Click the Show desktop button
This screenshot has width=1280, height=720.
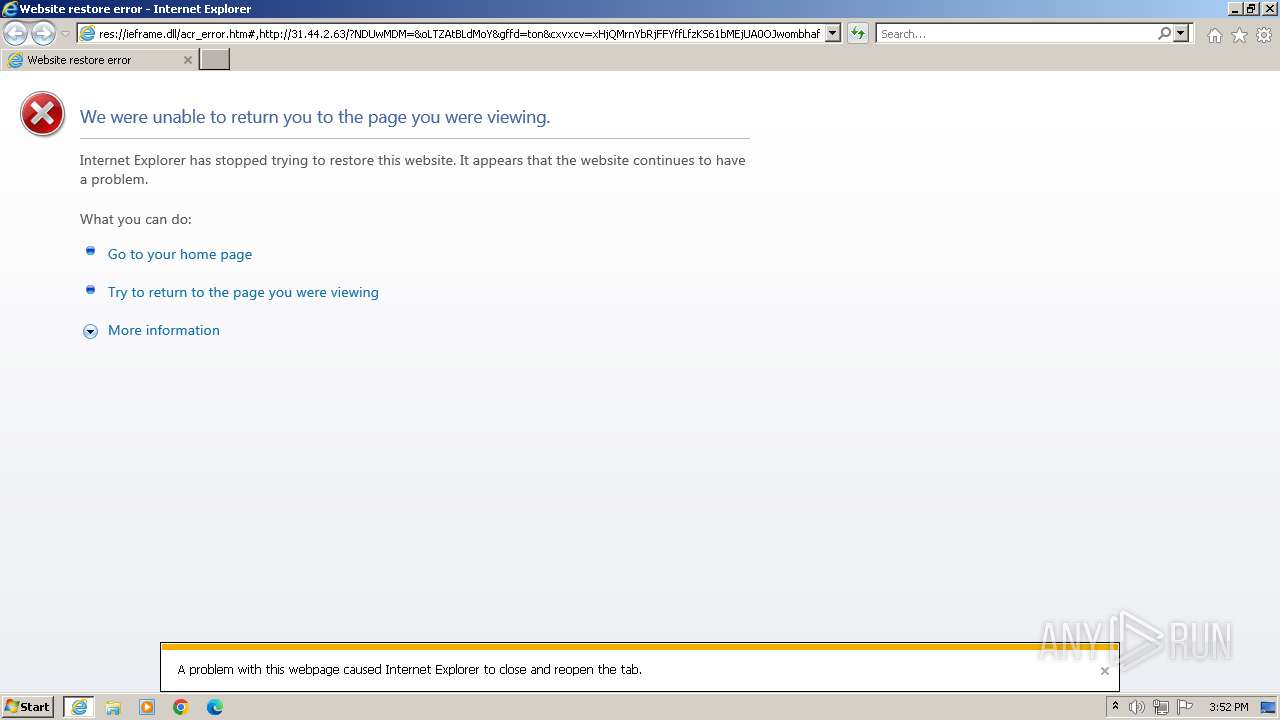tap(1268, 707)
